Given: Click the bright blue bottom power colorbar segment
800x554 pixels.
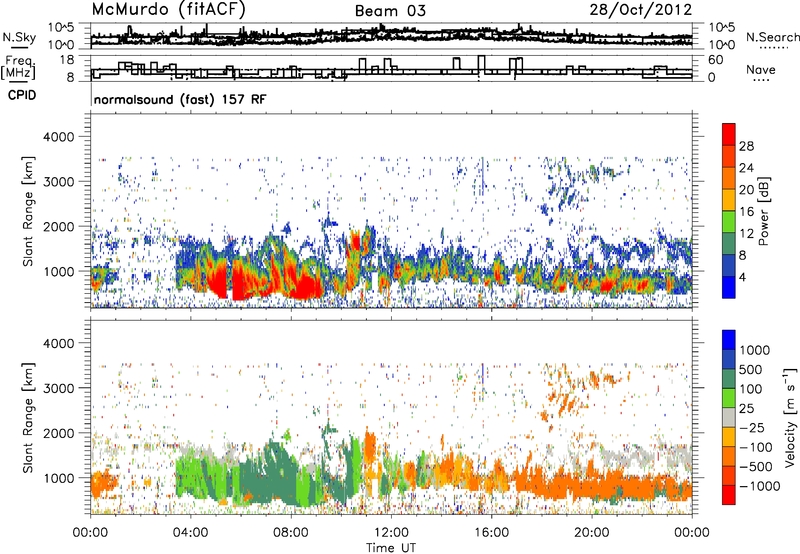Looking at the screenshot, I should (x=729, y=287).
